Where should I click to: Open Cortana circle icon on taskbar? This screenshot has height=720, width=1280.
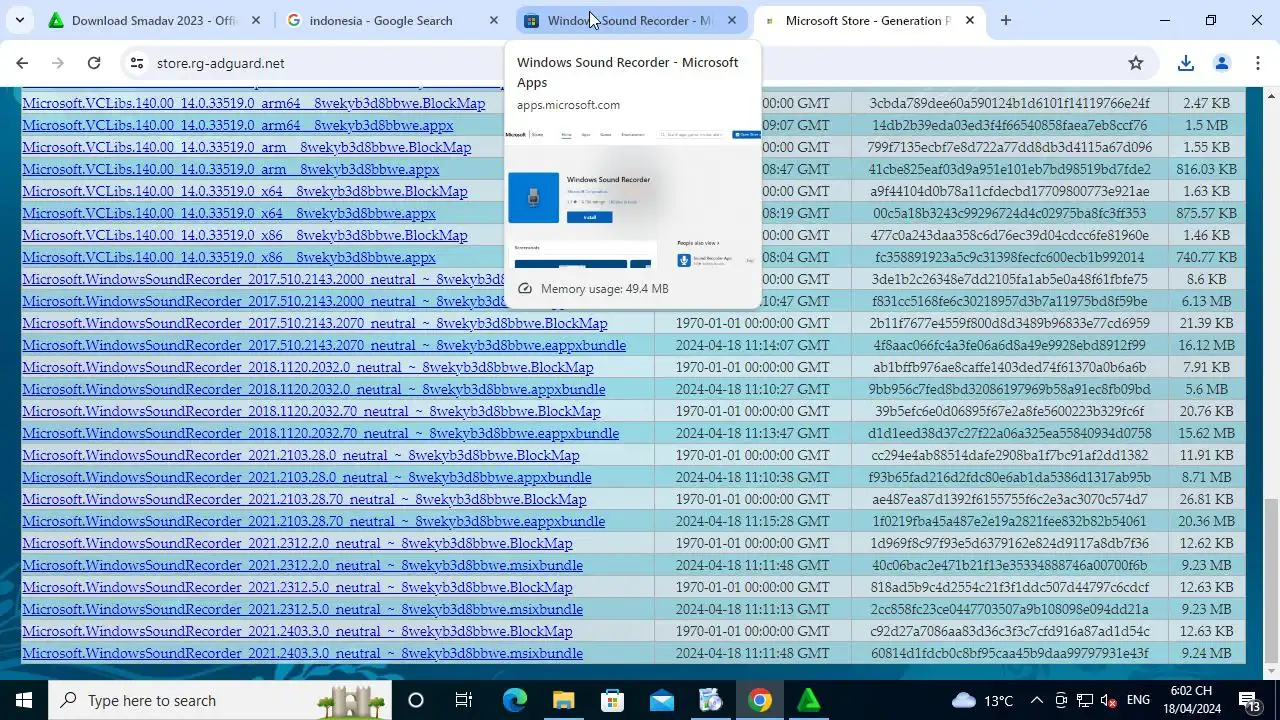[x=416, y=700]
